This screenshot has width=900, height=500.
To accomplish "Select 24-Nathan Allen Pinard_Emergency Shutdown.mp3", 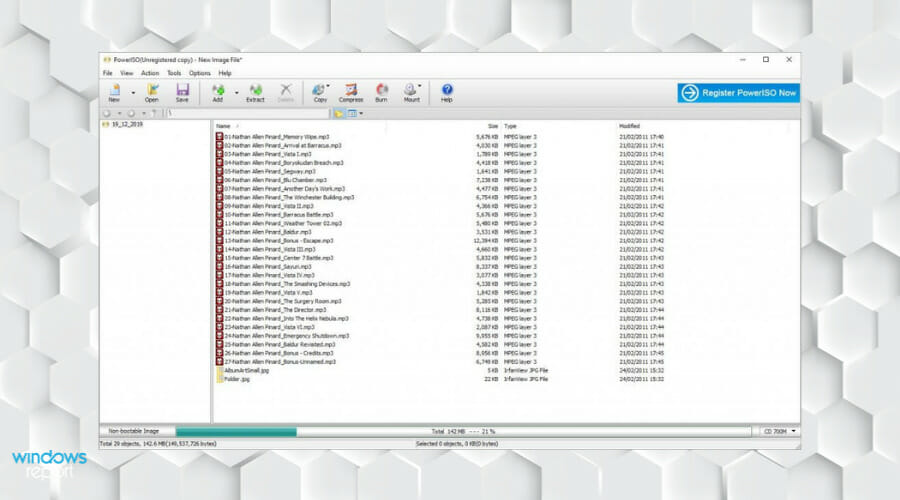I will coord(286,336).
